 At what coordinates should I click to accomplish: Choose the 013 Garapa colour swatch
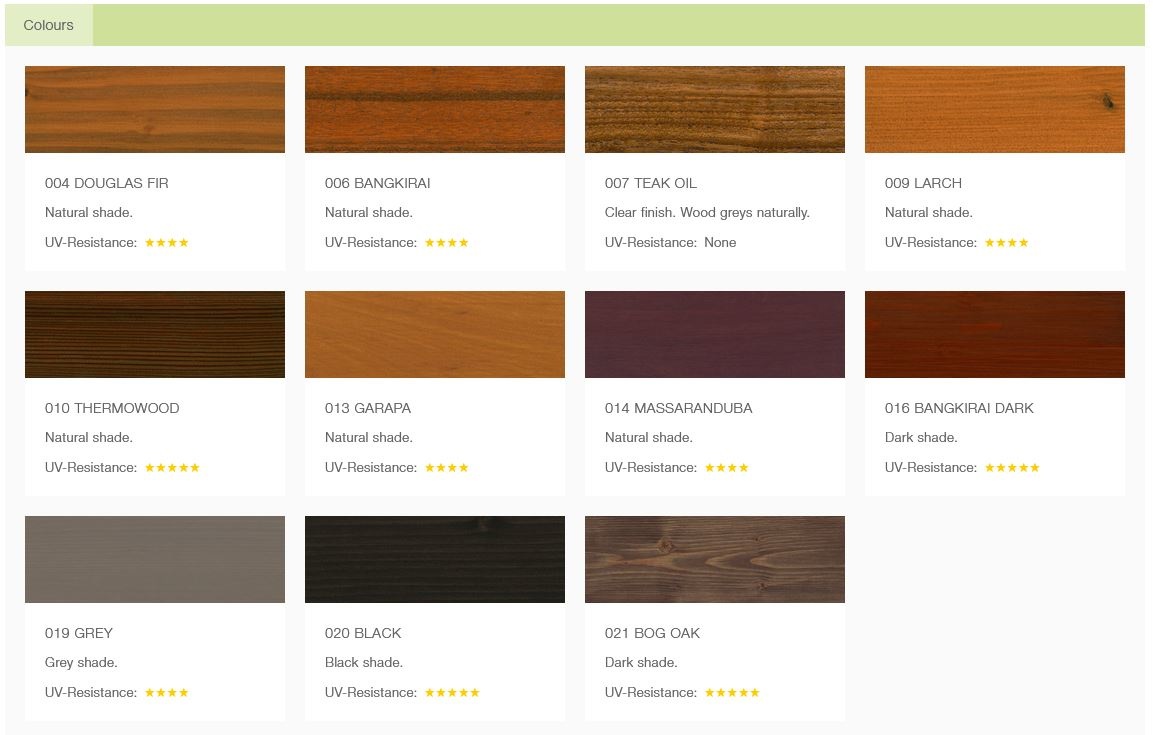[x=434, y=334]
